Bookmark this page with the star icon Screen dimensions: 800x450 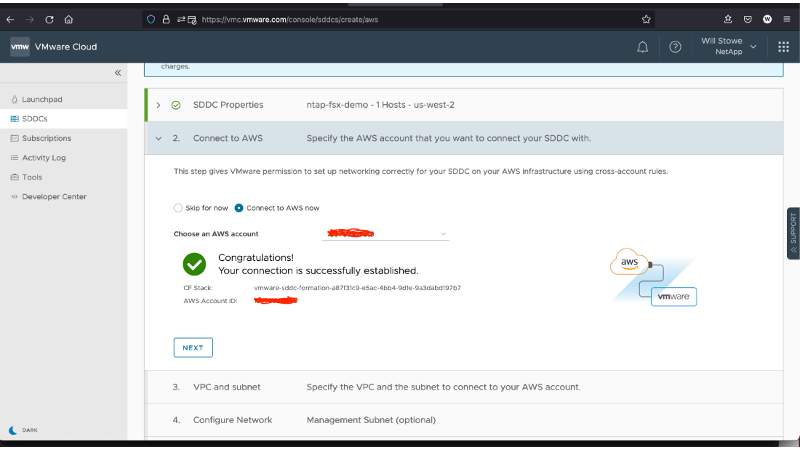647,18
